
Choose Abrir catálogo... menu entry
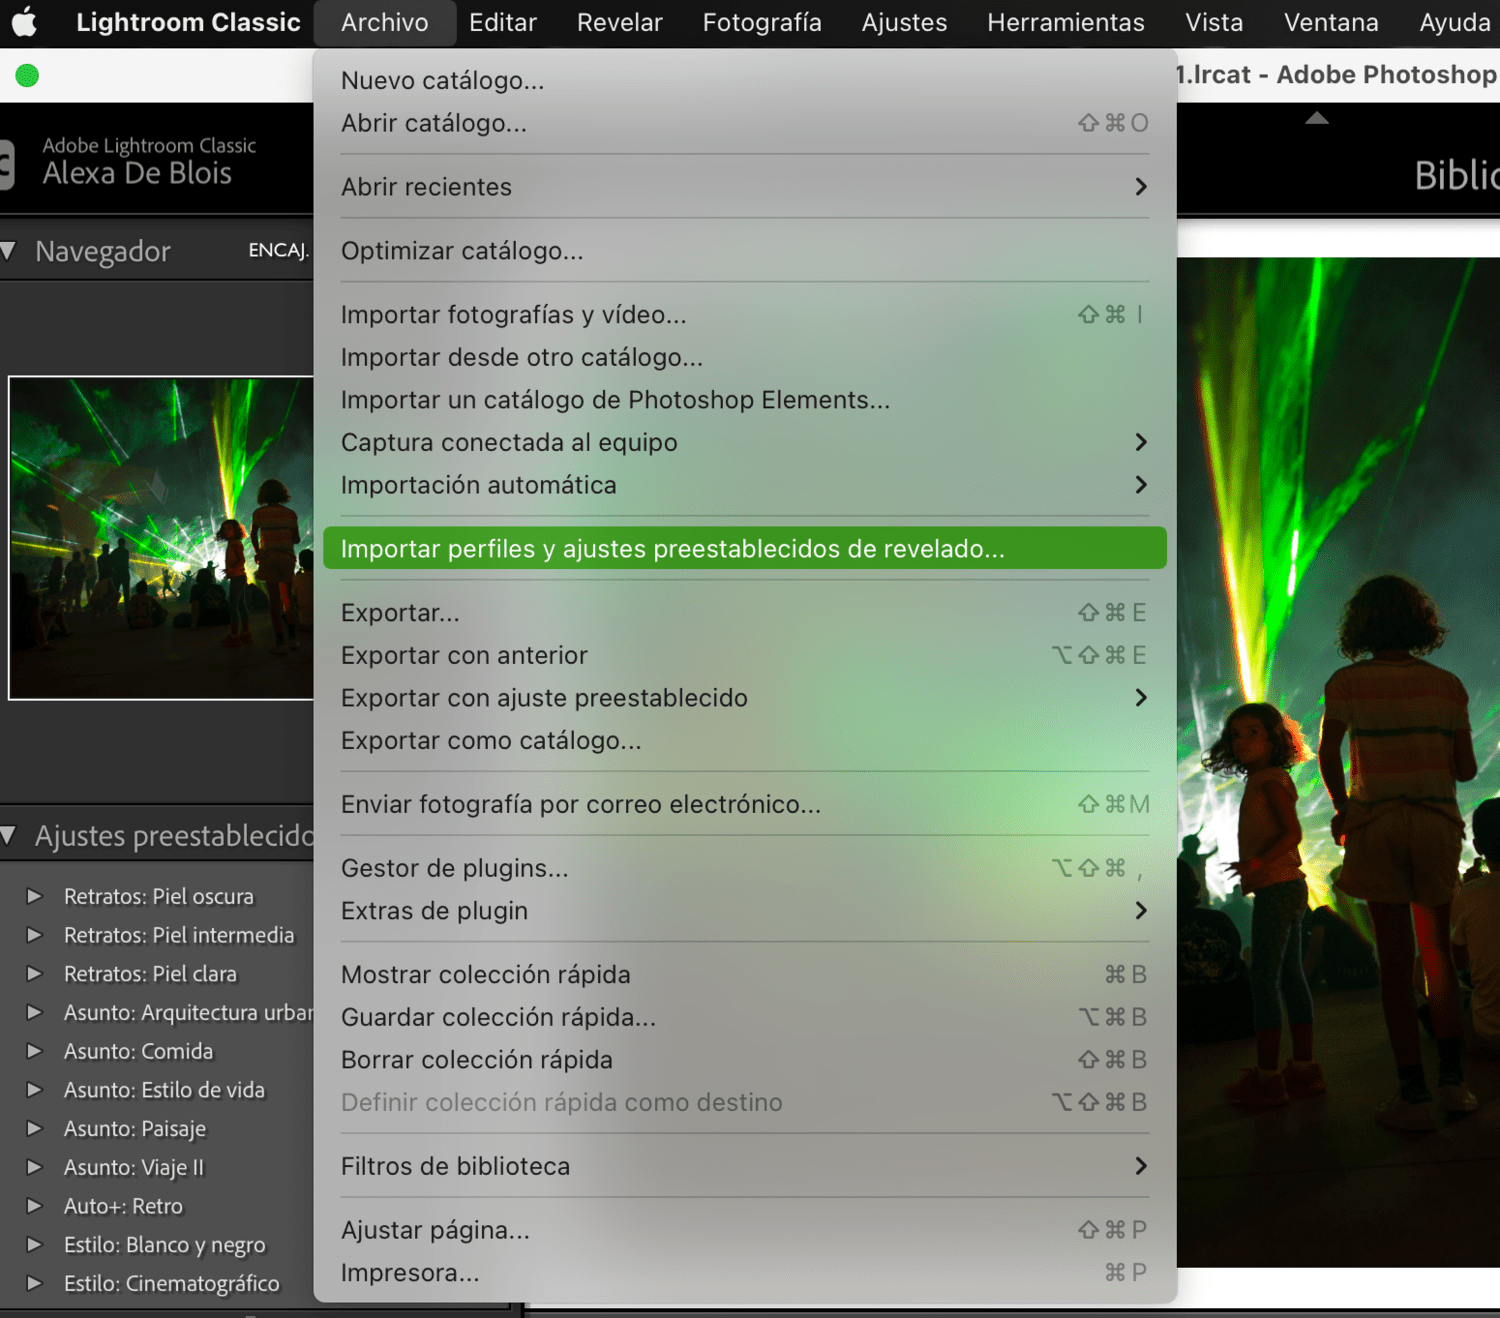[x=745, y=124]
